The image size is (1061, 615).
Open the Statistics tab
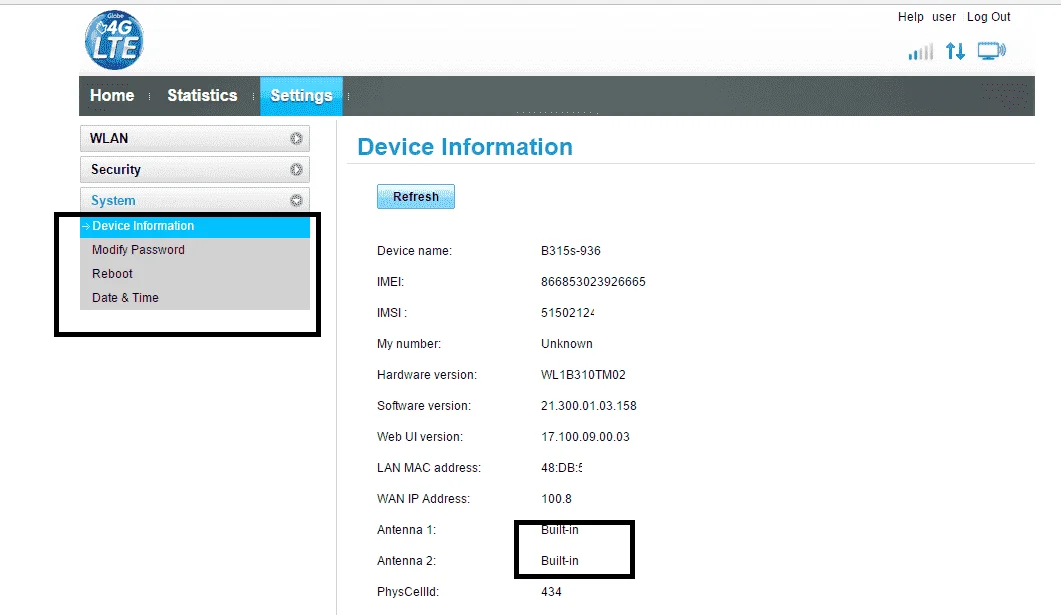[202, 95]
